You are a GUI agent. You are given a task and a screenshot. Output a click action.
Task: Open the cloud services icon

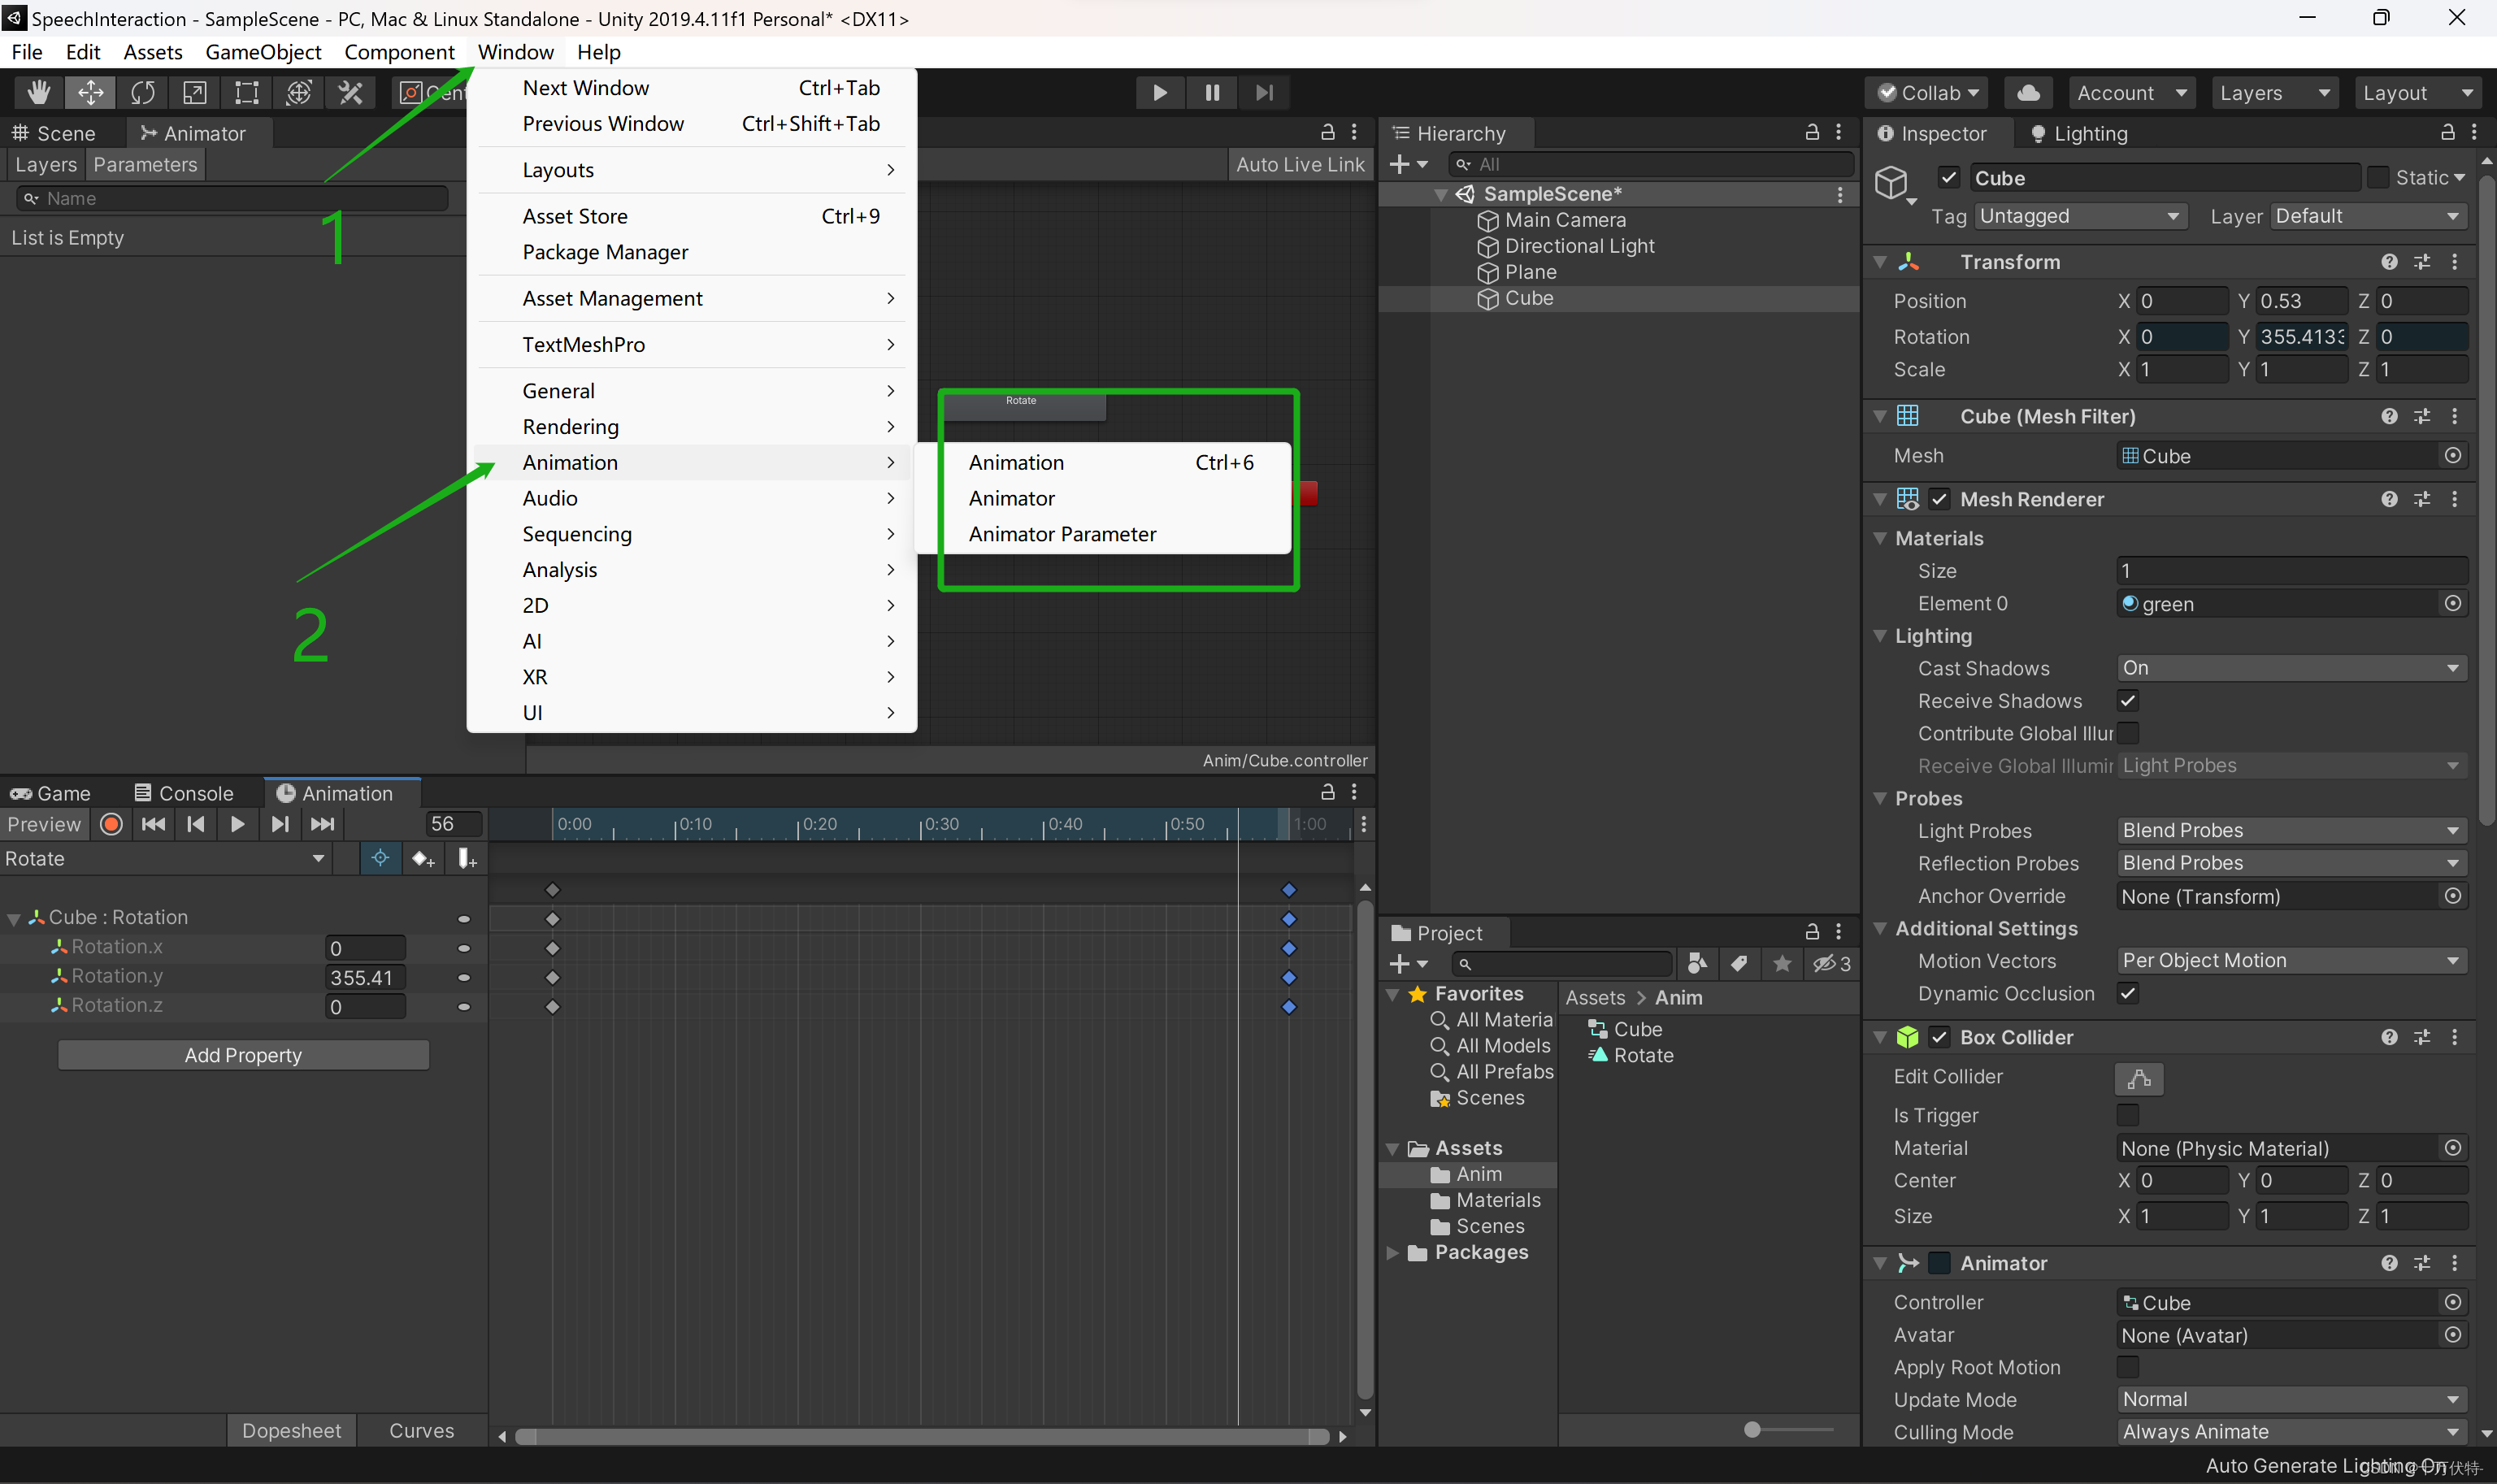[x=2028, y=93]
